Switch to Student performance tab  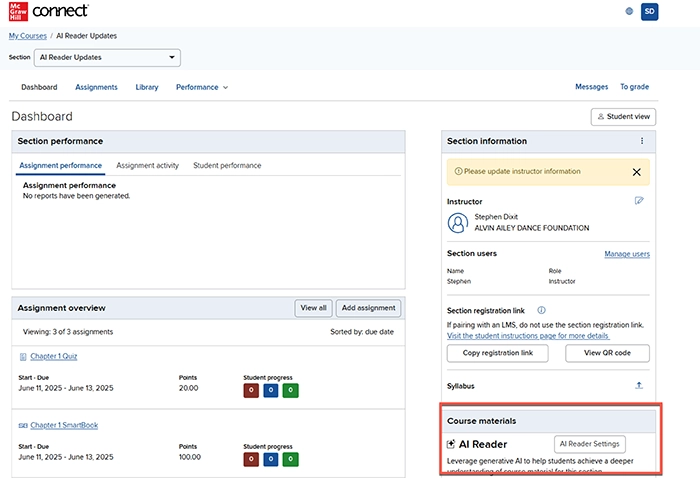point(227,166)
